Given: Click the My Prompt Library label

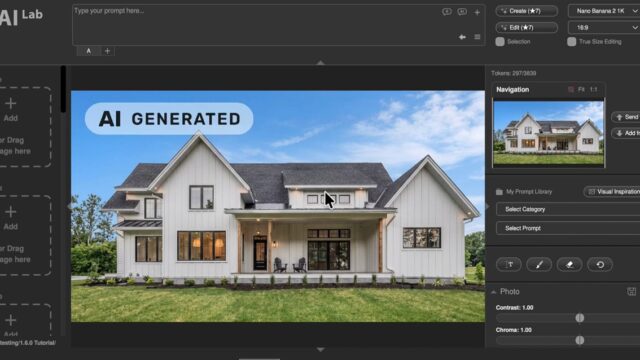Looking at the screenshot, I should [x=529, y=191].
